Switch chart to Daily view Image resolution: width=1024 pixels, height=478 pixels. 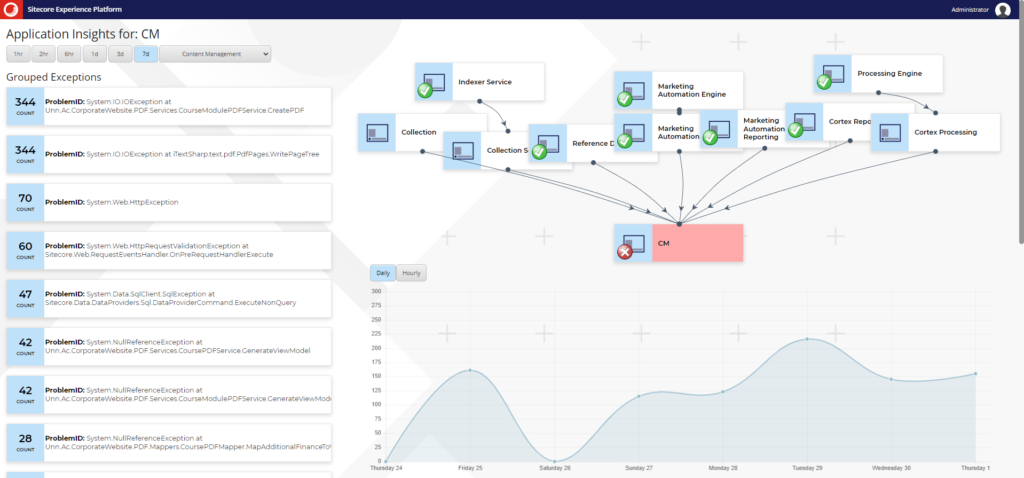coord(383,273)
